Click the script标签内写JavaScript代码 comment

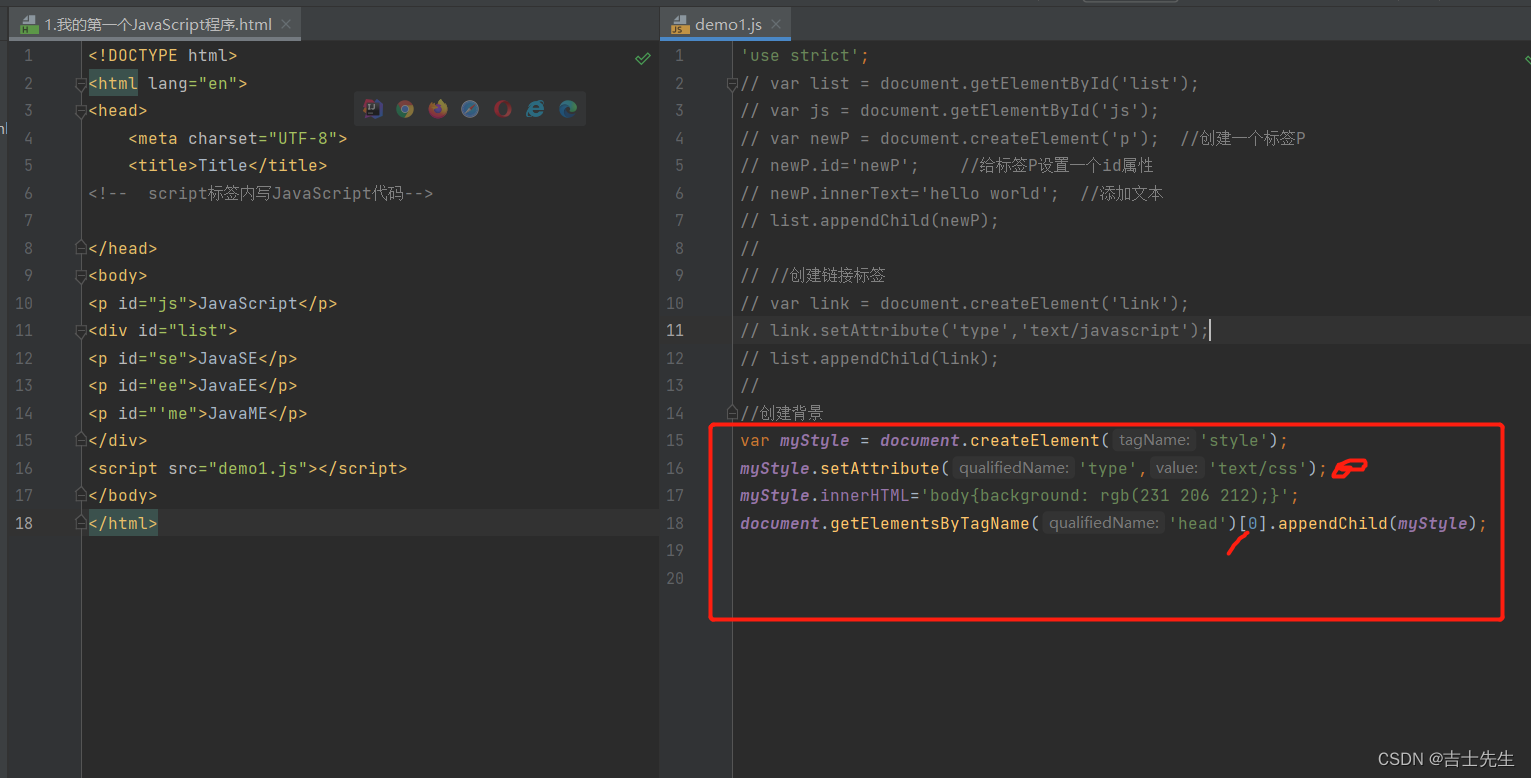tap(261, 194)
